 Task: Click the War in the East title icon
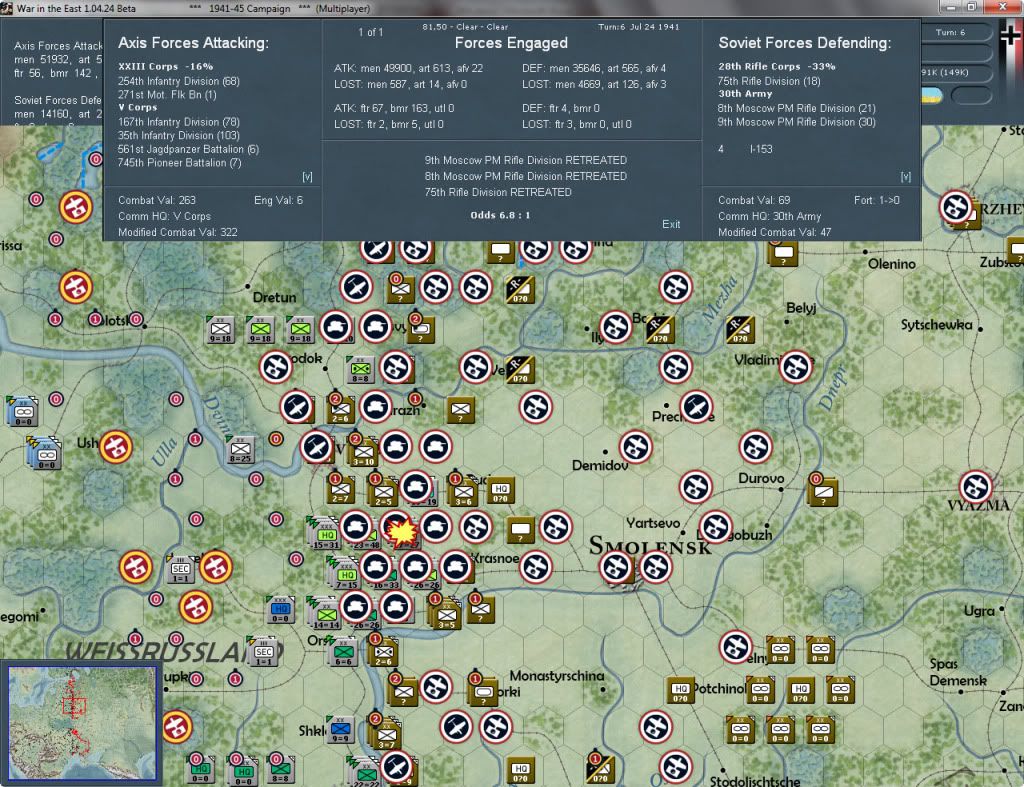tap(7, 8)
